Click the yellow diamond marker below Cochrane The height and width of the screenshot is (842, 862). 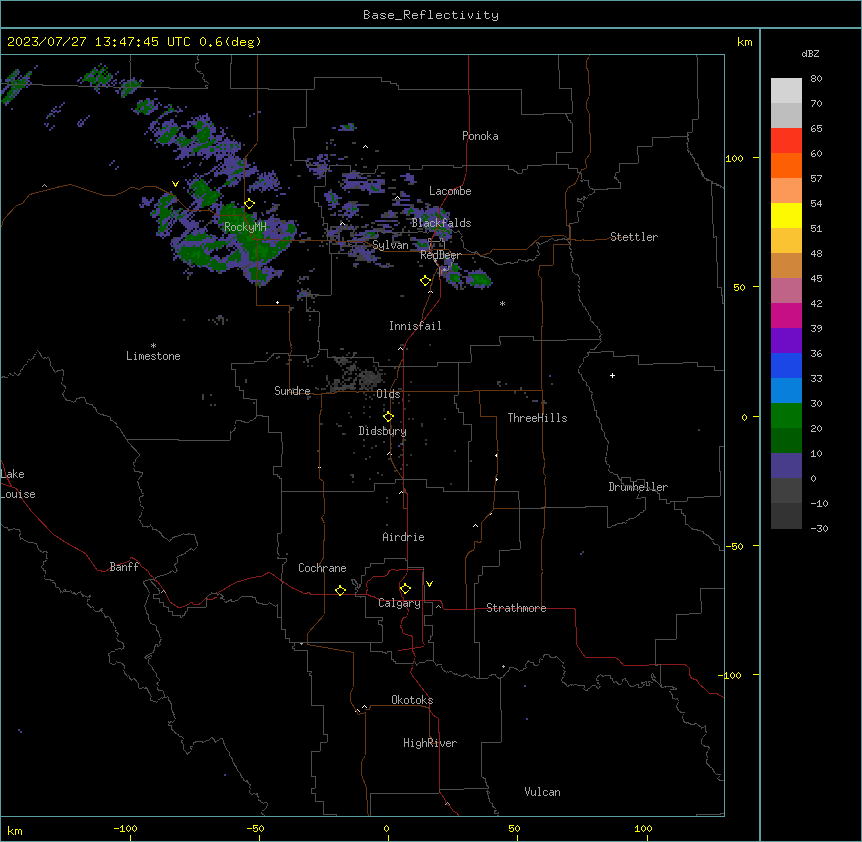(x=341, y=590)
